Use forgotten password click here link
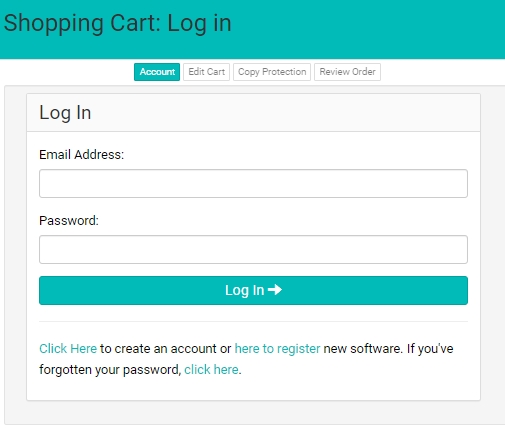This screenshot has height=428, width=505. (x=211, y=370)
